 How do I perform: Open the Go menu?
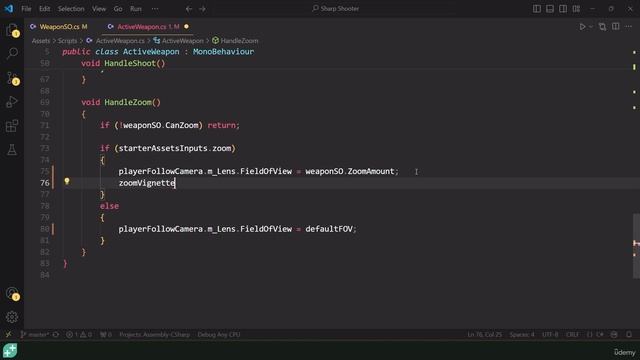(x=118, y=9)
